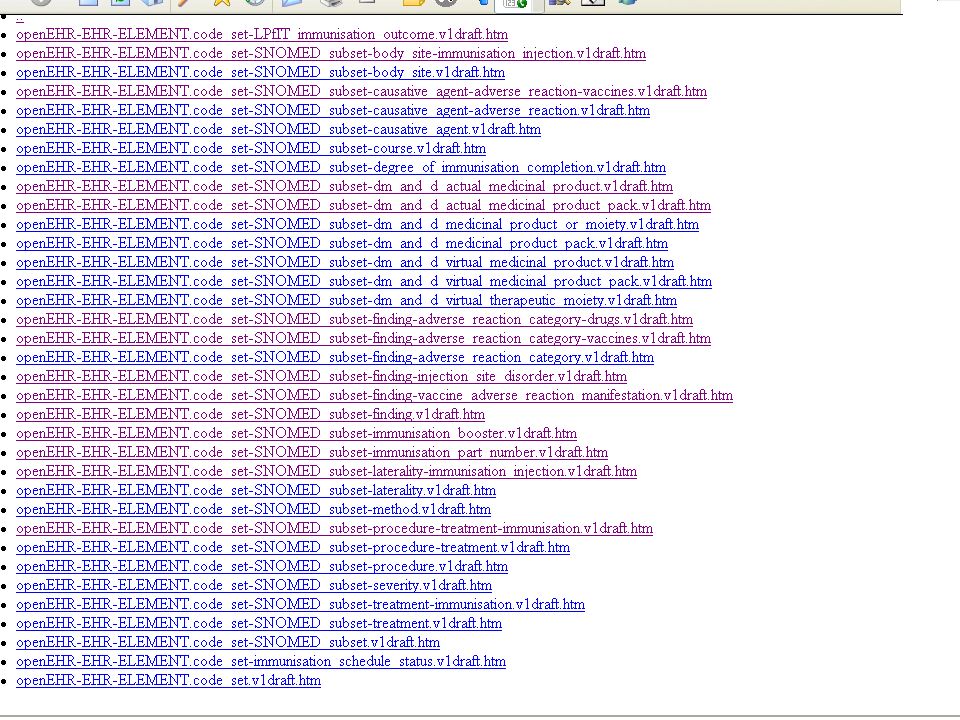Viewport: 960px width, 720px height.
Task: Open subset-treatment-immunisation.v1draft.htm link
Action: click(x=301, y=604)
